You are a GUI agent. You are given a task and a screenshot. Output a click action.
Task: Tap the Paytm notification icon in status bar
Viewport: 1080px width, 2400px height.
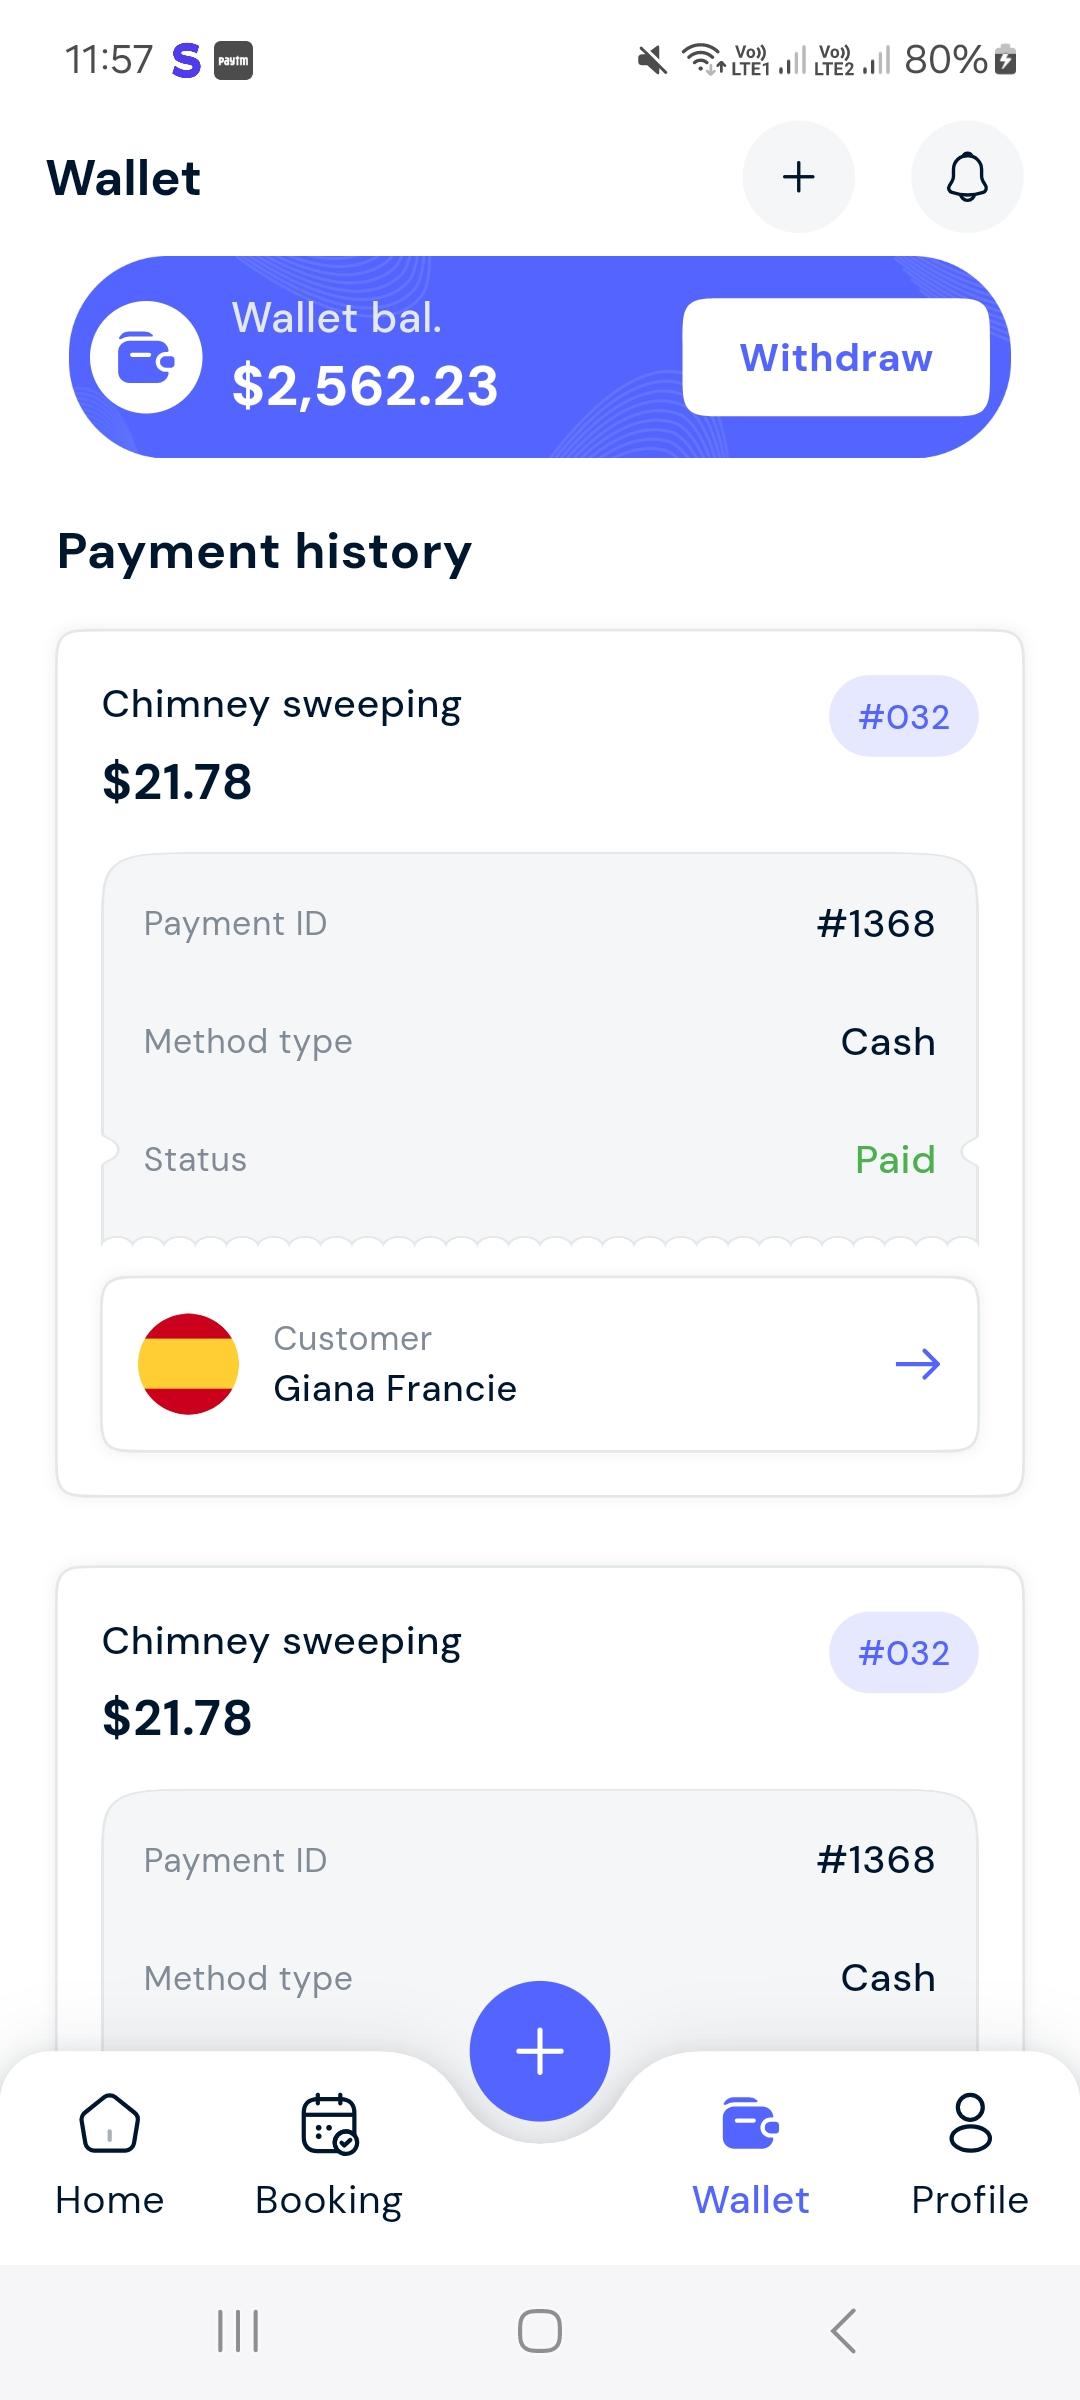pos(233,61)
